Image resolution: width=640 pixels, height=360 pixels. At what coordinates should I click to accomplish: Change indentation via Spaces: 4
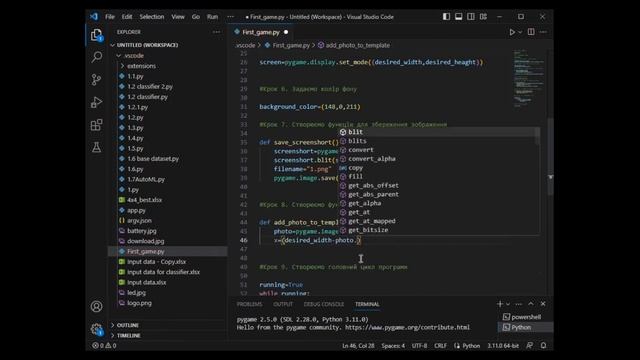[393, 345]
